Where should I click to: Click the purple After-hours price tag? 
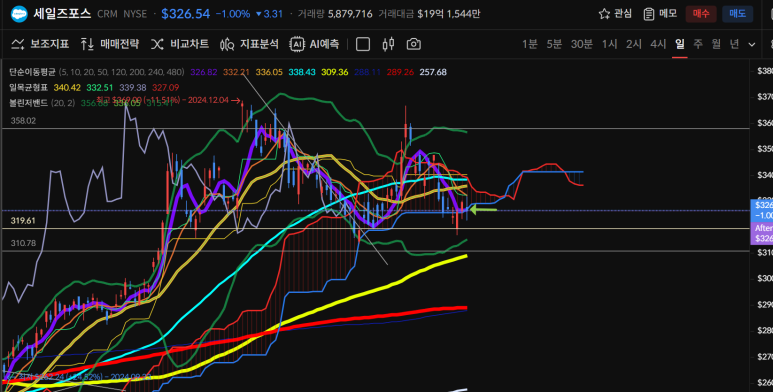point(762,233)
